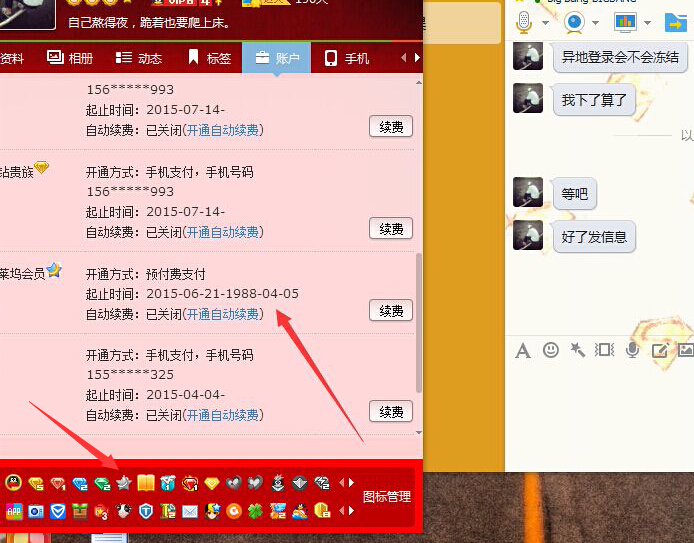Click the penguin surfing icon

(x=300, y=511)
